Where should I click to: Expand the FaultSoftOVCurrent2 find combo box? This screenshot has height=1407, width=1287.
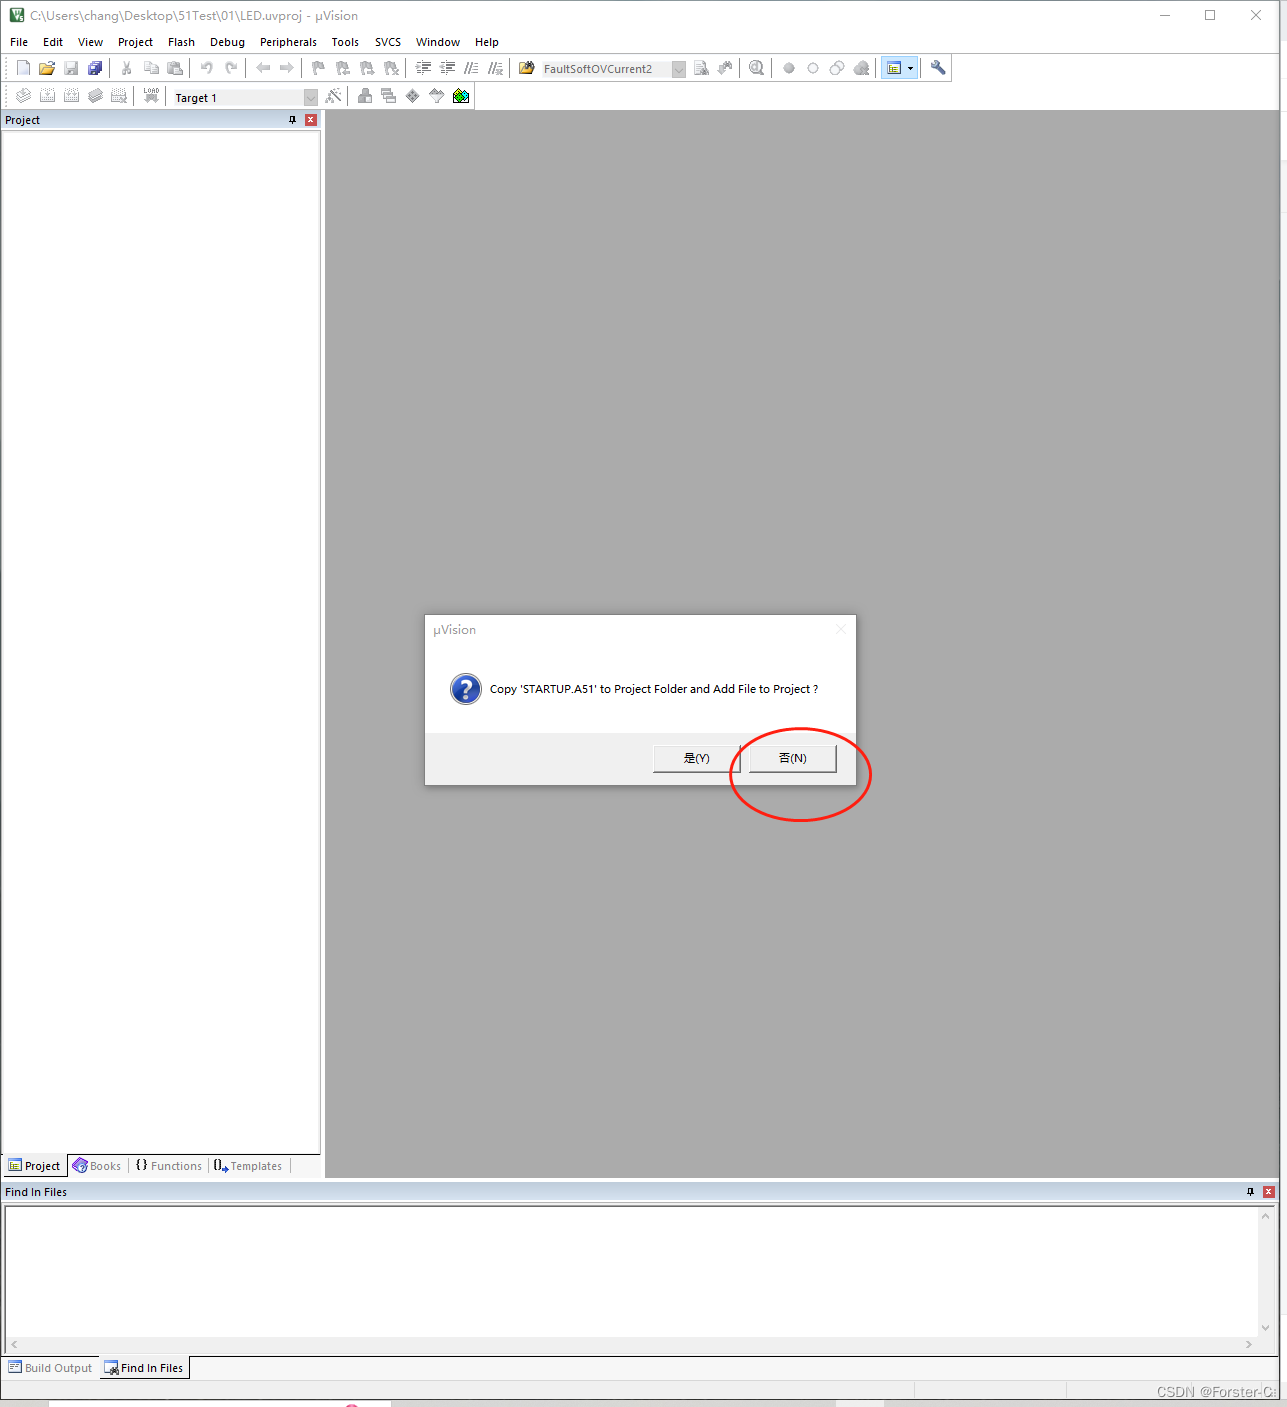pyautogui.click(x=679, y=69)
